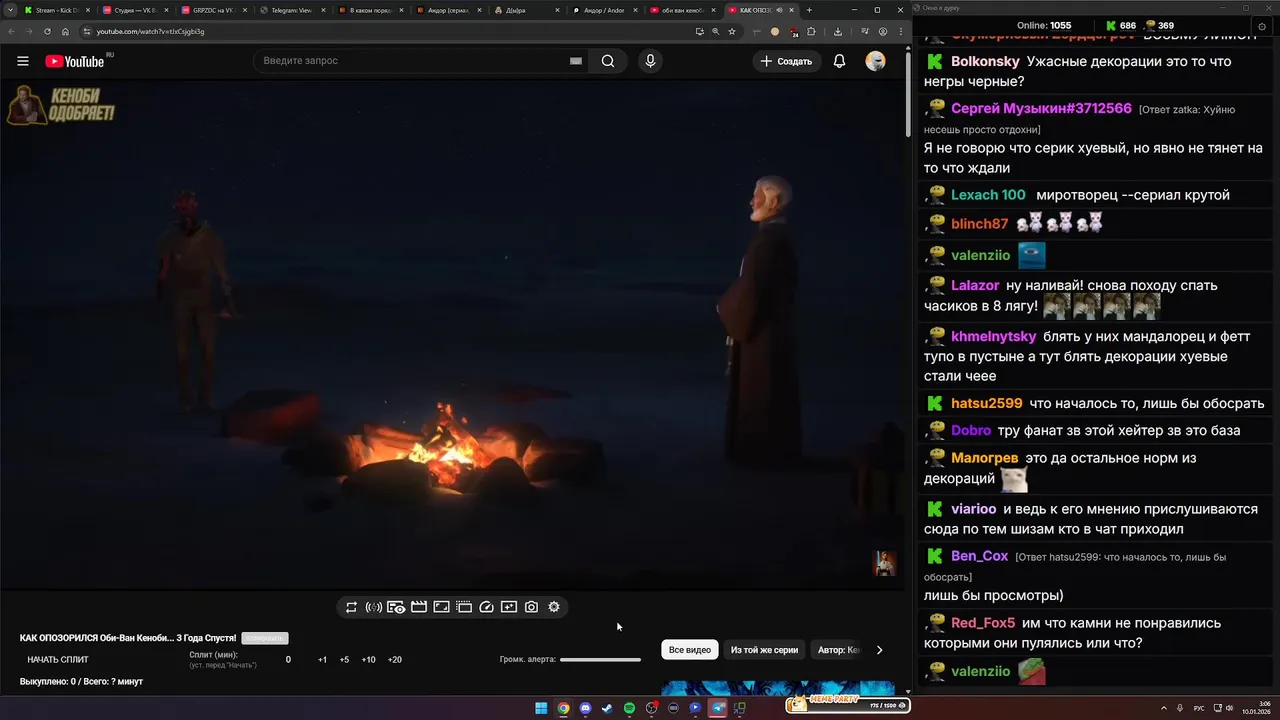Toggle the loop icon in player toolbar
This screenshot has width=1280, height=720.
351,607
